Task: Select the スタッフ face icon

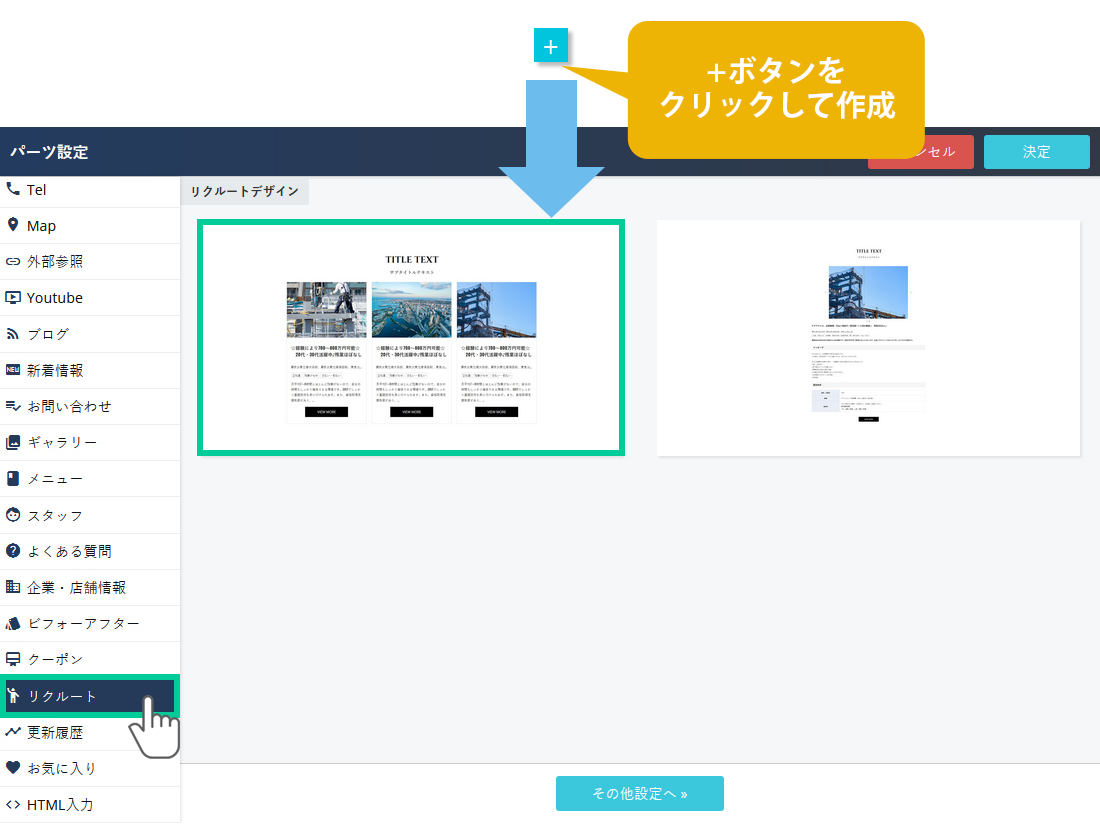Action: point(13,515)
